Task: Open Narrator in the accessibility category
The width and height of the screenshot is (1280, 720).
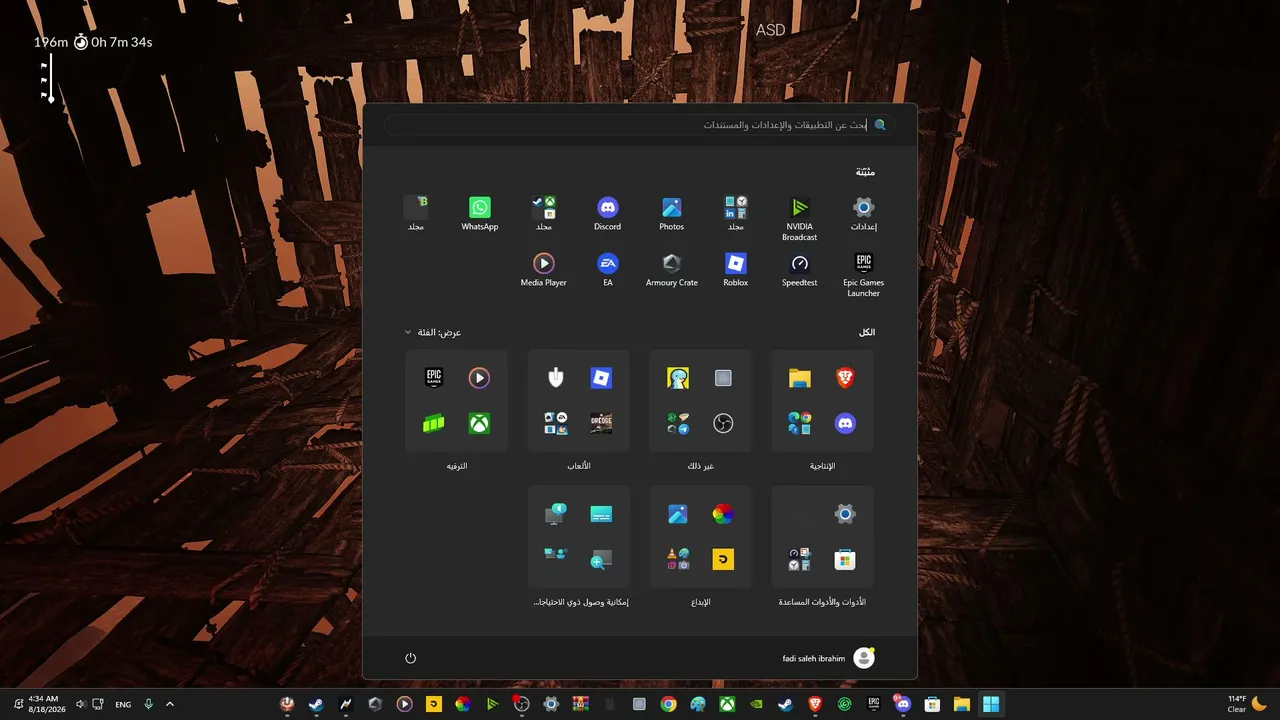Action: pyautogui.click(x=555, y=514)
